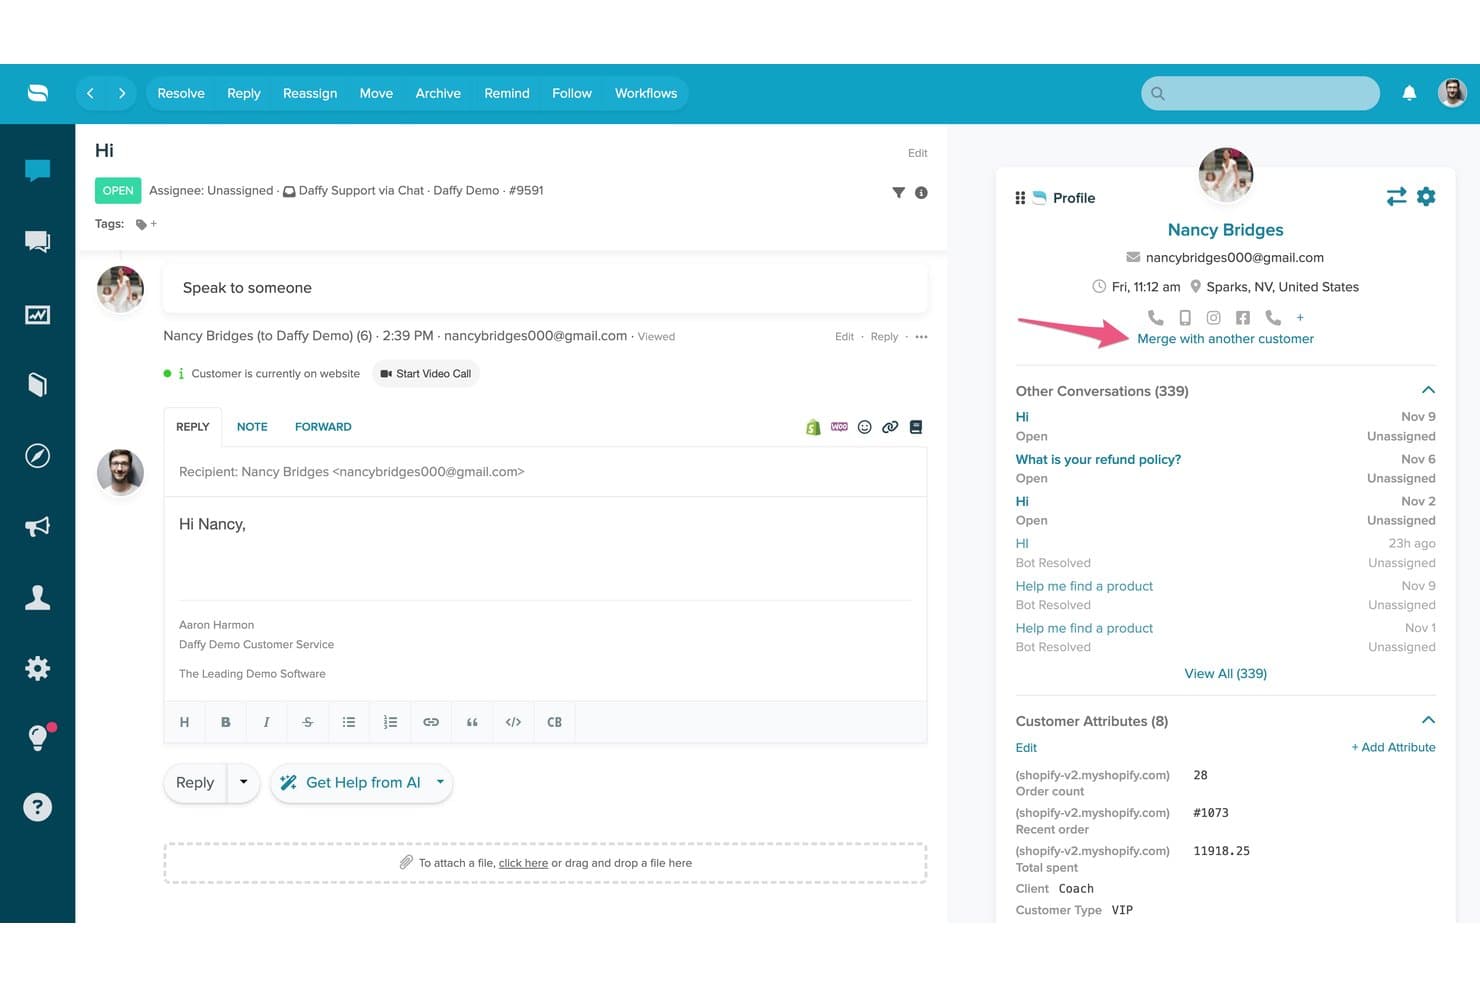Open the lightbulb tips sidebar icon

click(38, 738)
